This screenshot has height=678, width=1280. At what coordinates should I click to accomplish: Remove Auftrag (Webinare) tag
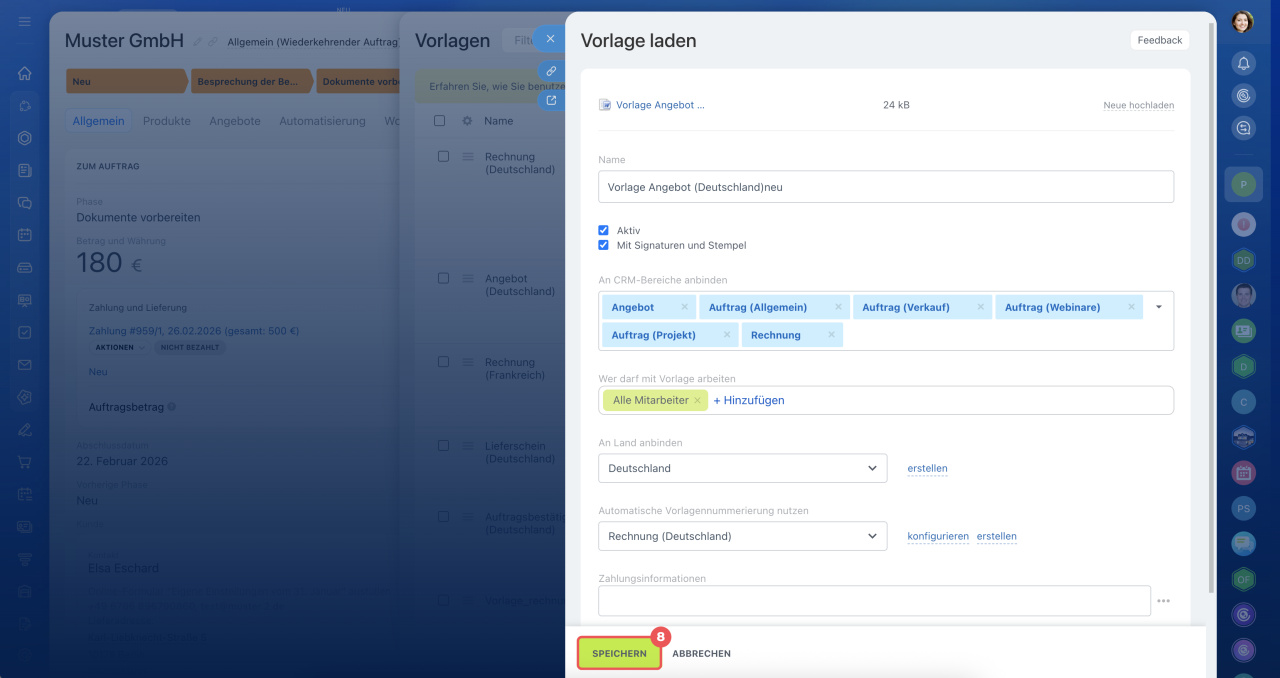pos(1131,307)
